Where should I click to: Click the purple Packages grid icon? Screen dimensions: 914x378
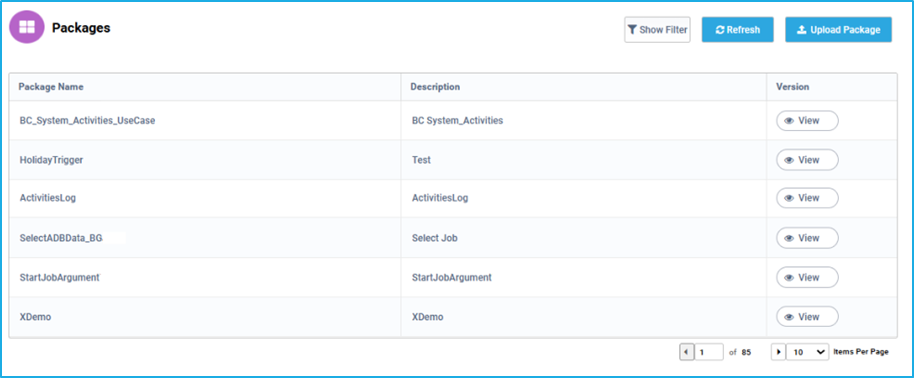click(27, 27)
